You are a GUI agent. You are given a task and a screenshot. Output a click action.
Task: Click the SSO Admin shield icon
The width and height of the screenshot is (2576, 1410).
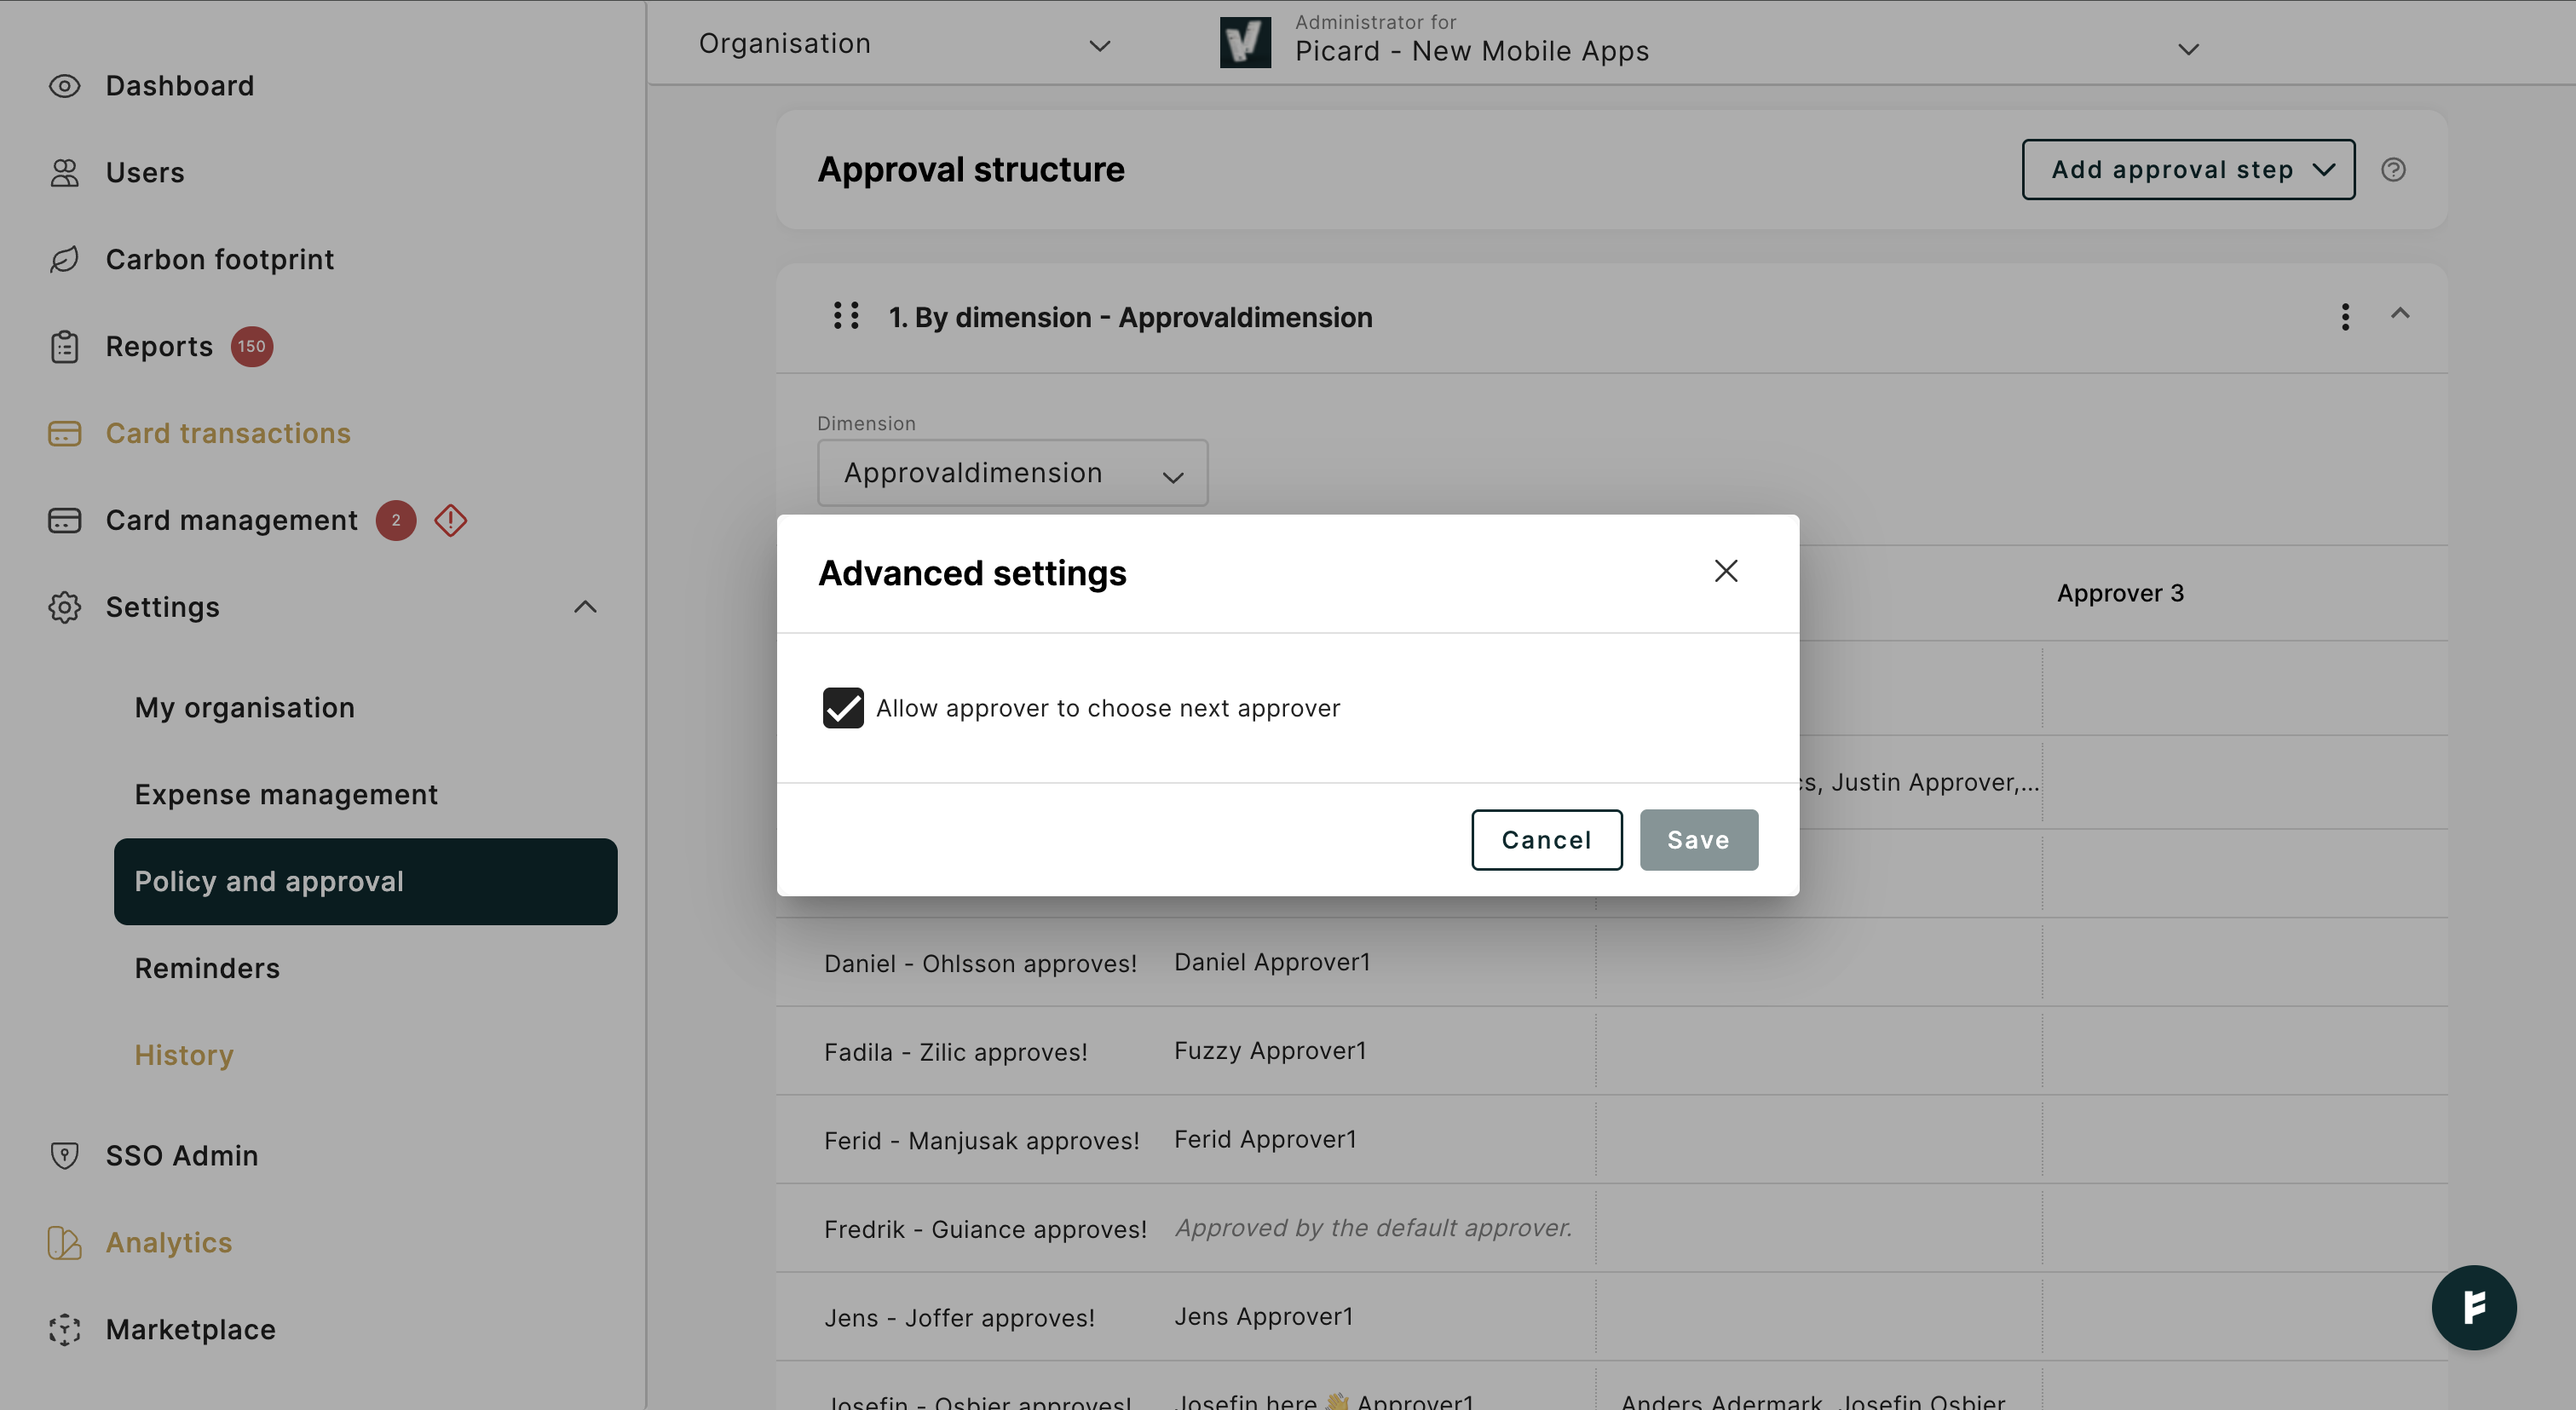pos(64,1155)
